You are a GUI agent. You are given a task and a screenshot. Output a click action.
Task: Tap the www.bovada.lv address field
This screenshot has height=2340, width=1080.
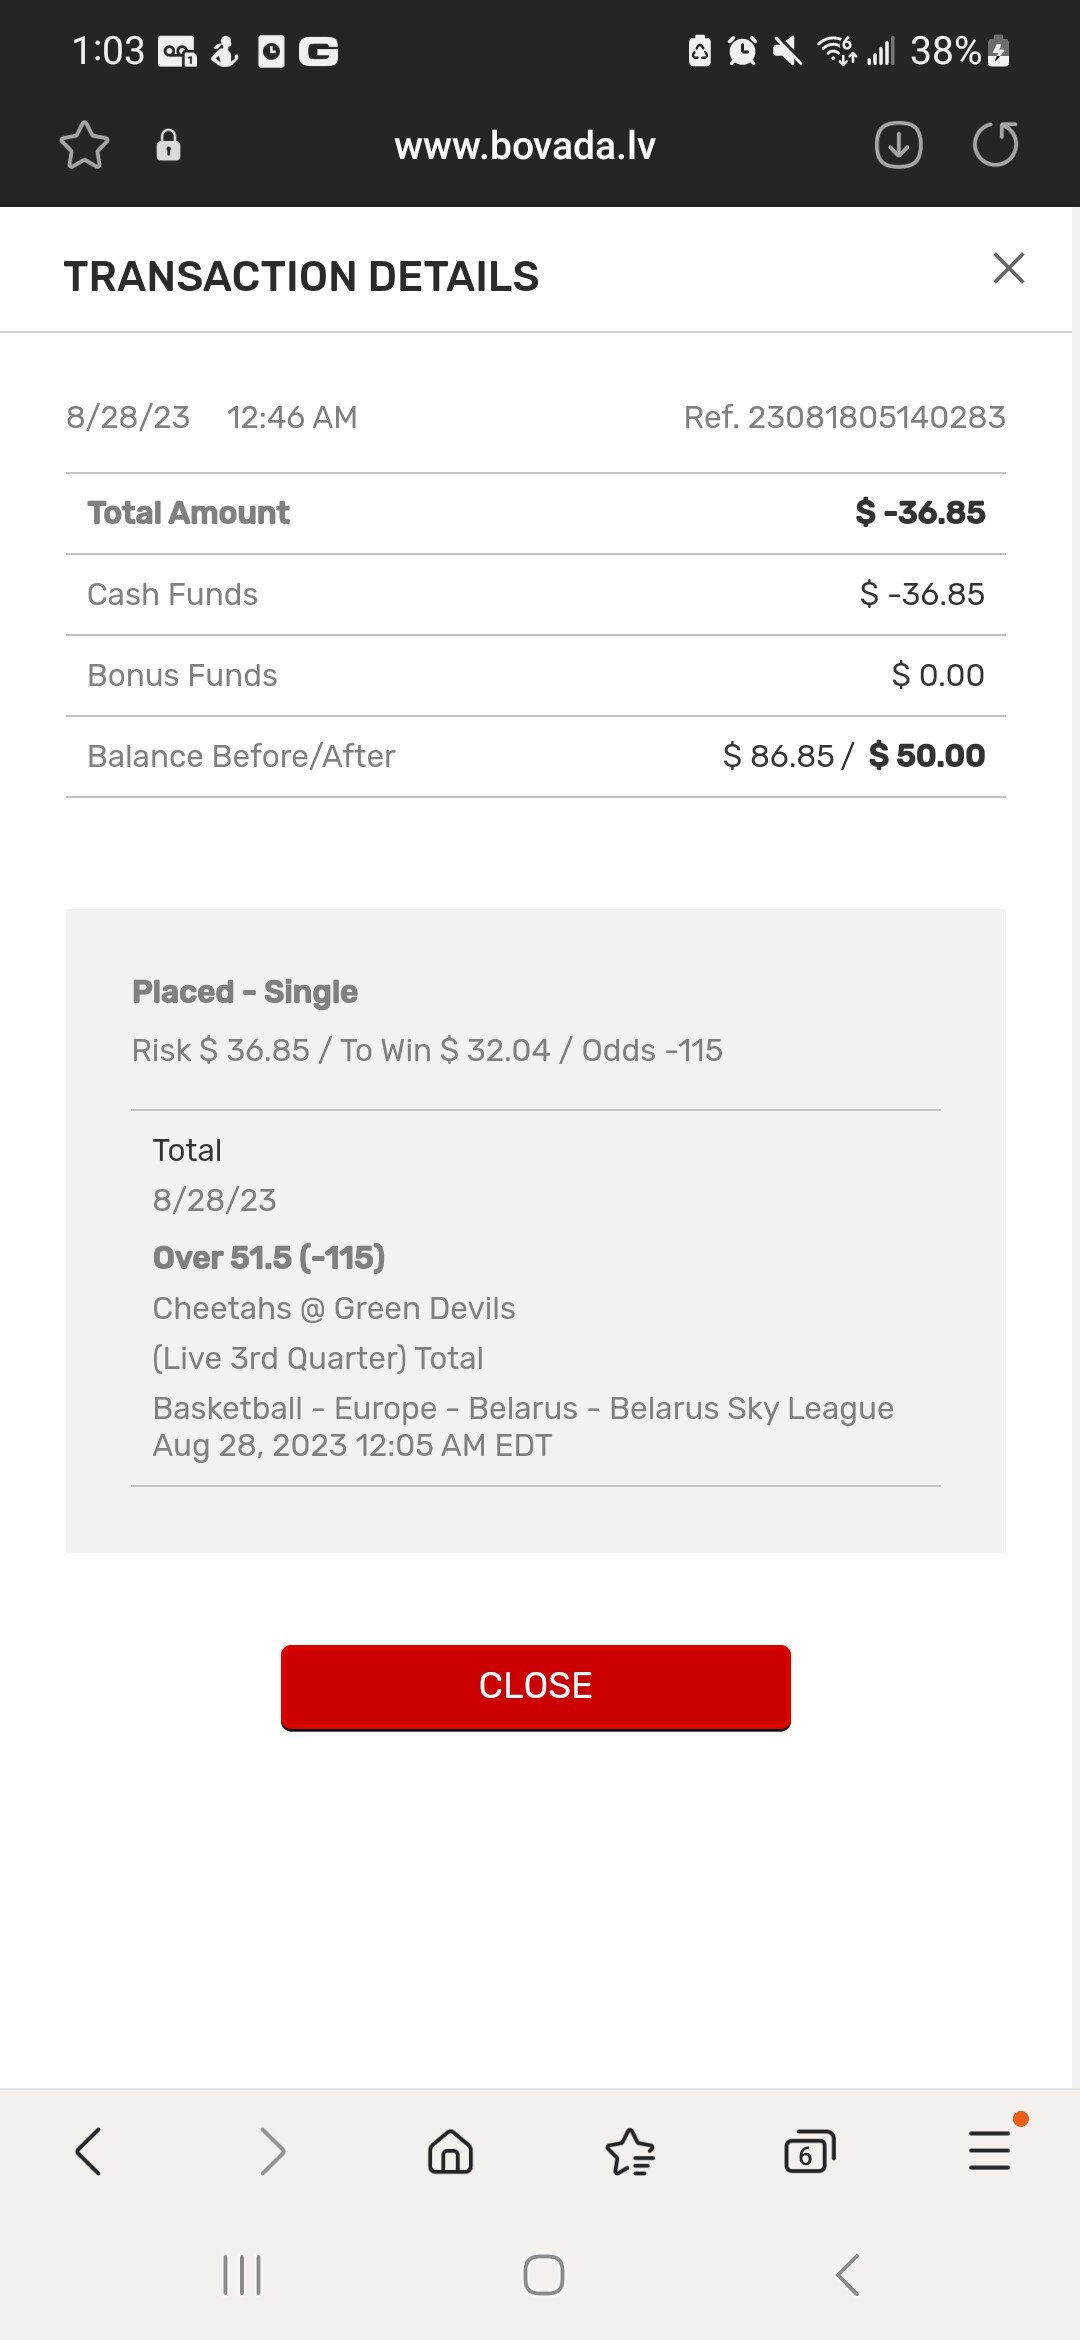pyautogui.click(x=525, y=146)
